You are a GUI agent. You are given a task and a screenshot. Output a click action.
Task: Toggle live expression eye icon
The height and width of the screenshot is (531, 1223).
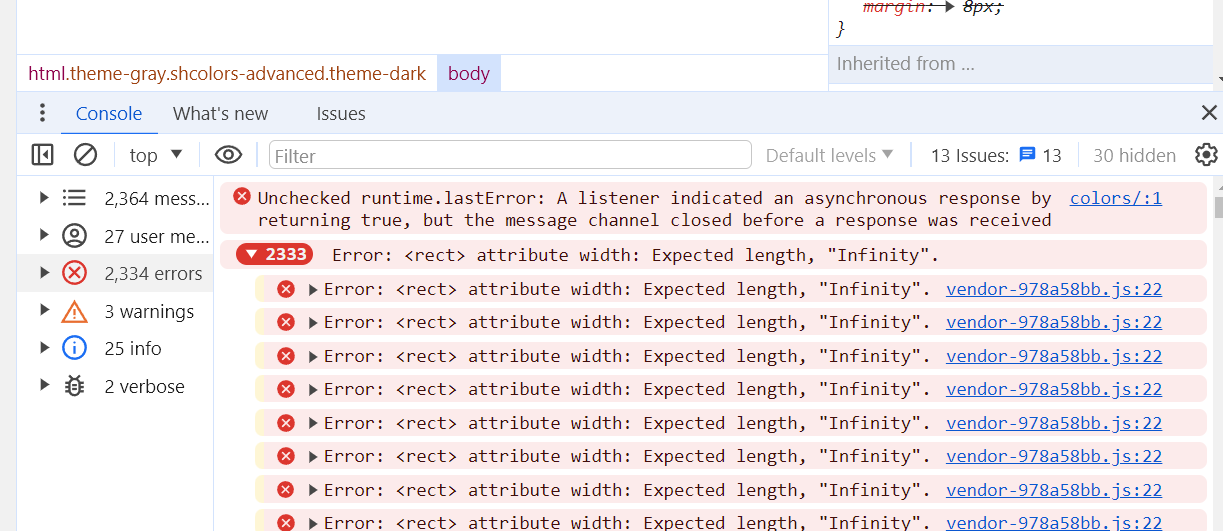228,155
